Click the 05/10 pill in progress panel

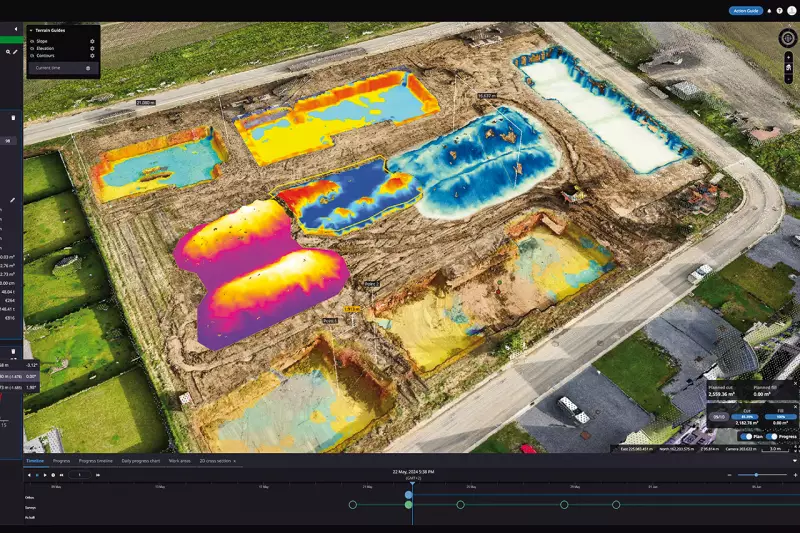tap(719, 417)
